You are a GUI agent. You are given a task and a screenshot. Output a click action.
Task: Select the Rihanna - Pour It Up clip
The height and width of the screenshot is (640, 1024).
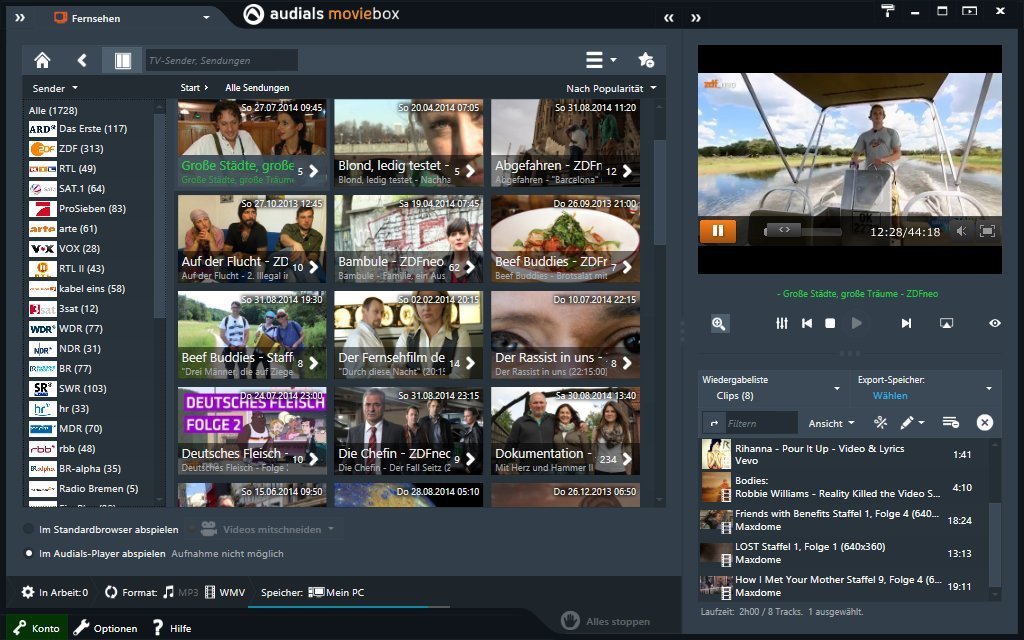click(843, 455)
